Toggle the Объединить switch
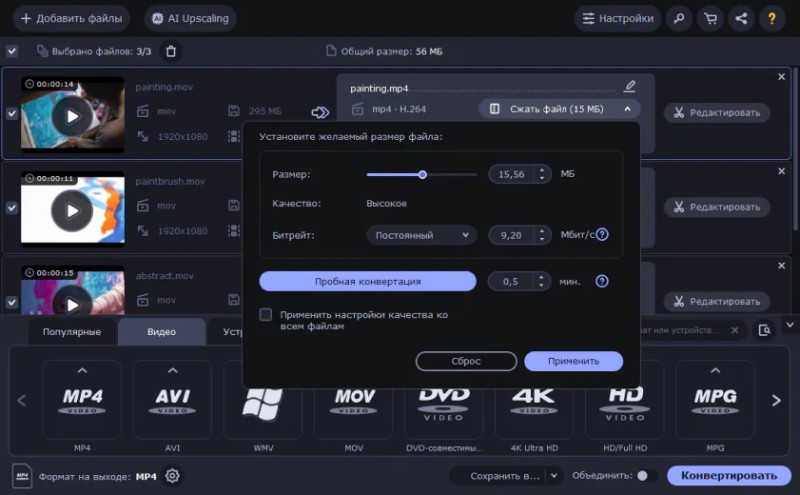The height and width of the screenshot is (495, 800). [641, 476]
